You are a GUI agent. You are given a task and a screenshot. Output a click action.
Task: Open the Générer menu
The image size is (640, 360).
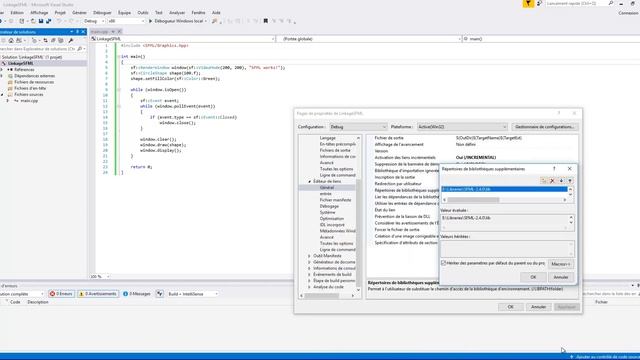(79, 13)
